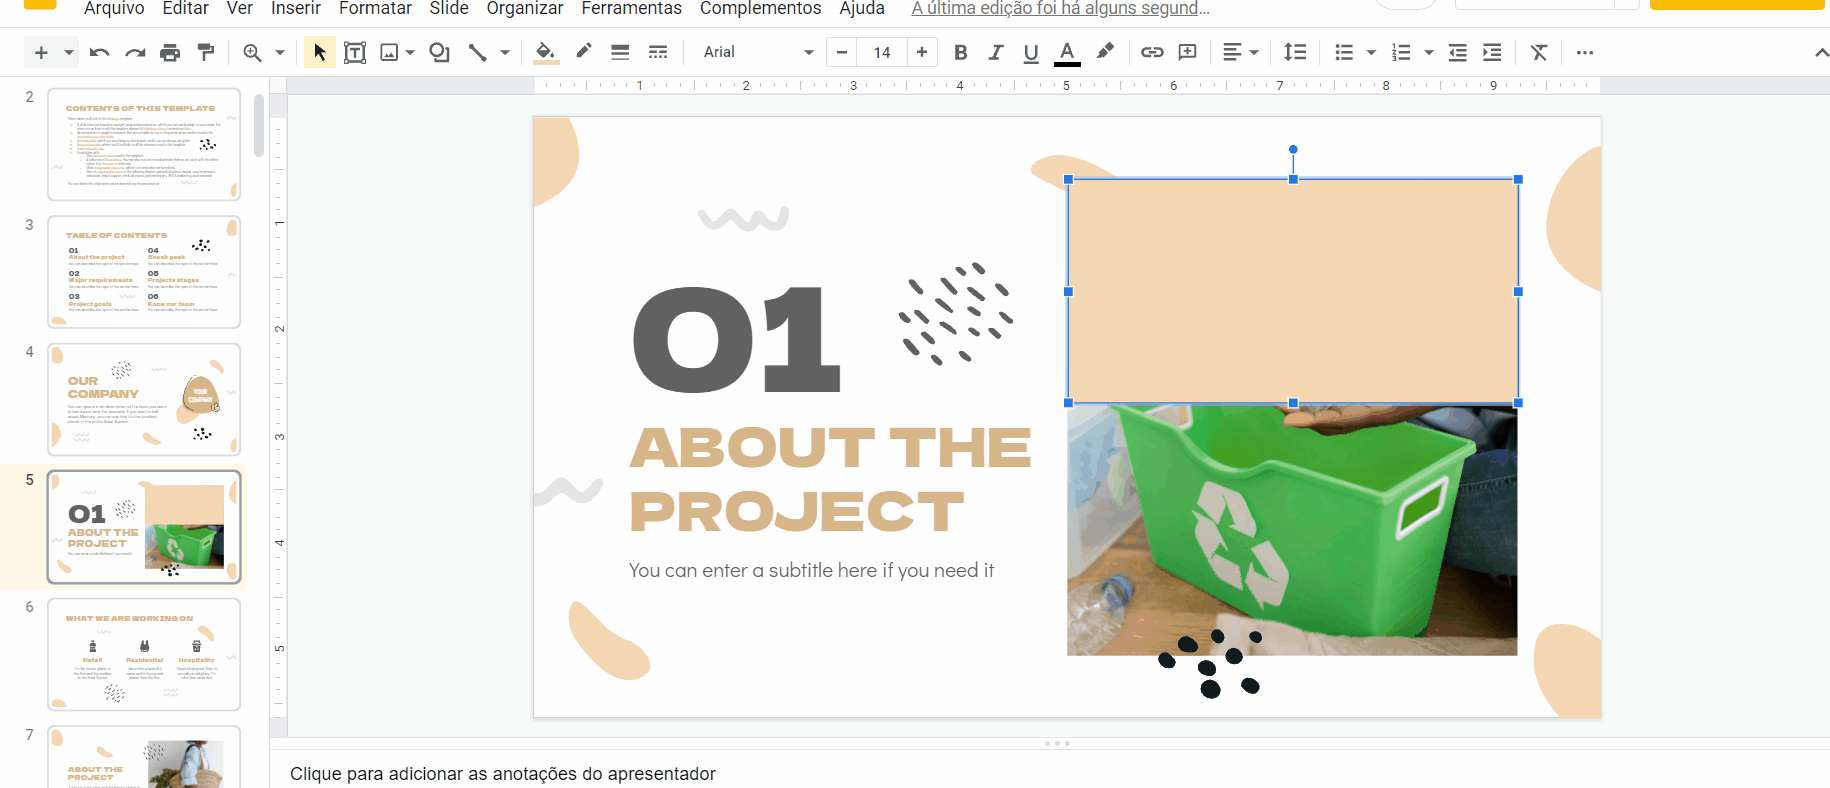Open the Border weight options
The width and height of the screenshot is (1830, 788).
coord(620,52)
